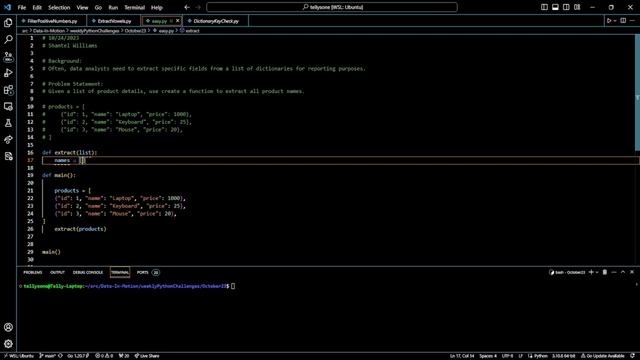Click the Run Python File play button
This screenshot has height=360, width=640.
[609, 21]
